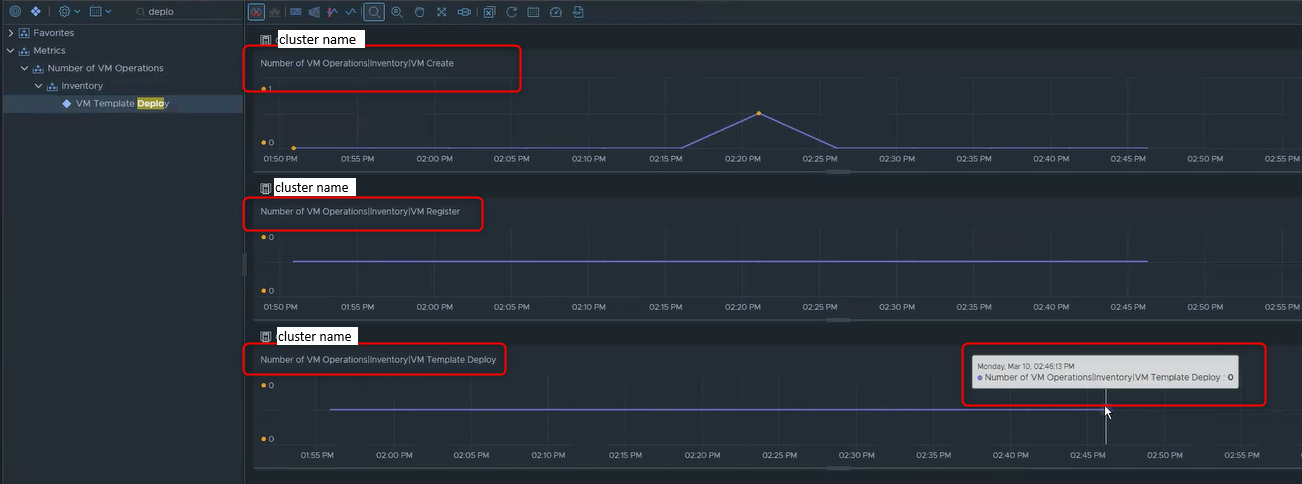Viewport: 1302px width, 484px height.
Task: Click the remove all charts icon
Action: tap(489, 12)
